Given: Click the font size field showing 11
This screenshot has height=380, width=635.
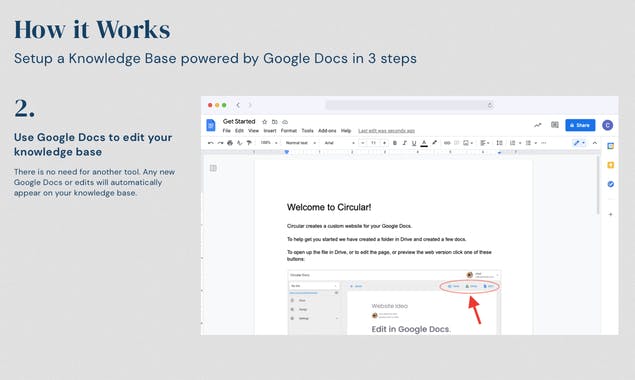Looking at the screenshot, I should point(373,143).
